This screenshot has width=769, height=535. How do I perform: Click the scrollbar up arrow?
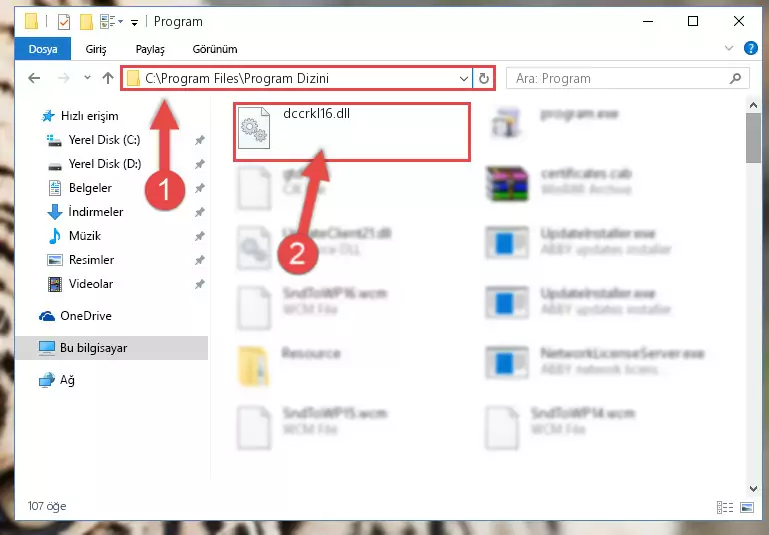click(753, 105)
